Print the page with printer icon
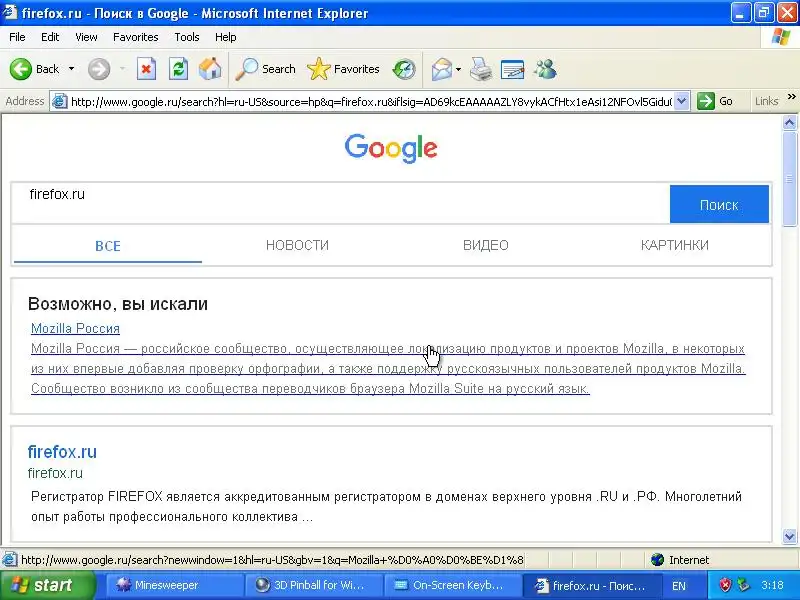This screenshot has height=600, width=800. point(481,69)
